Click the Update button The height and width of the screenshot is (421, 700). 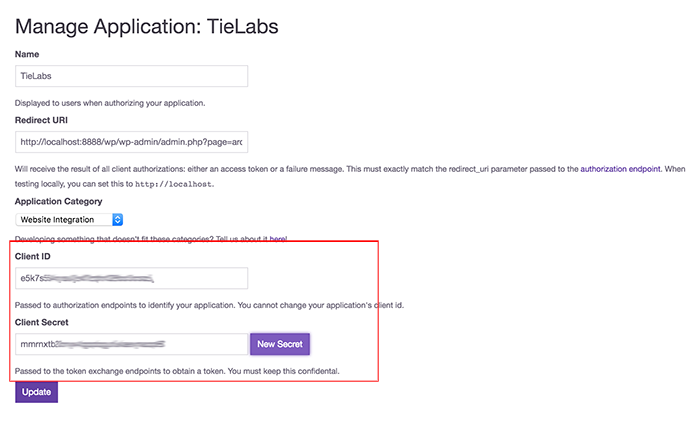coord(37,392)
